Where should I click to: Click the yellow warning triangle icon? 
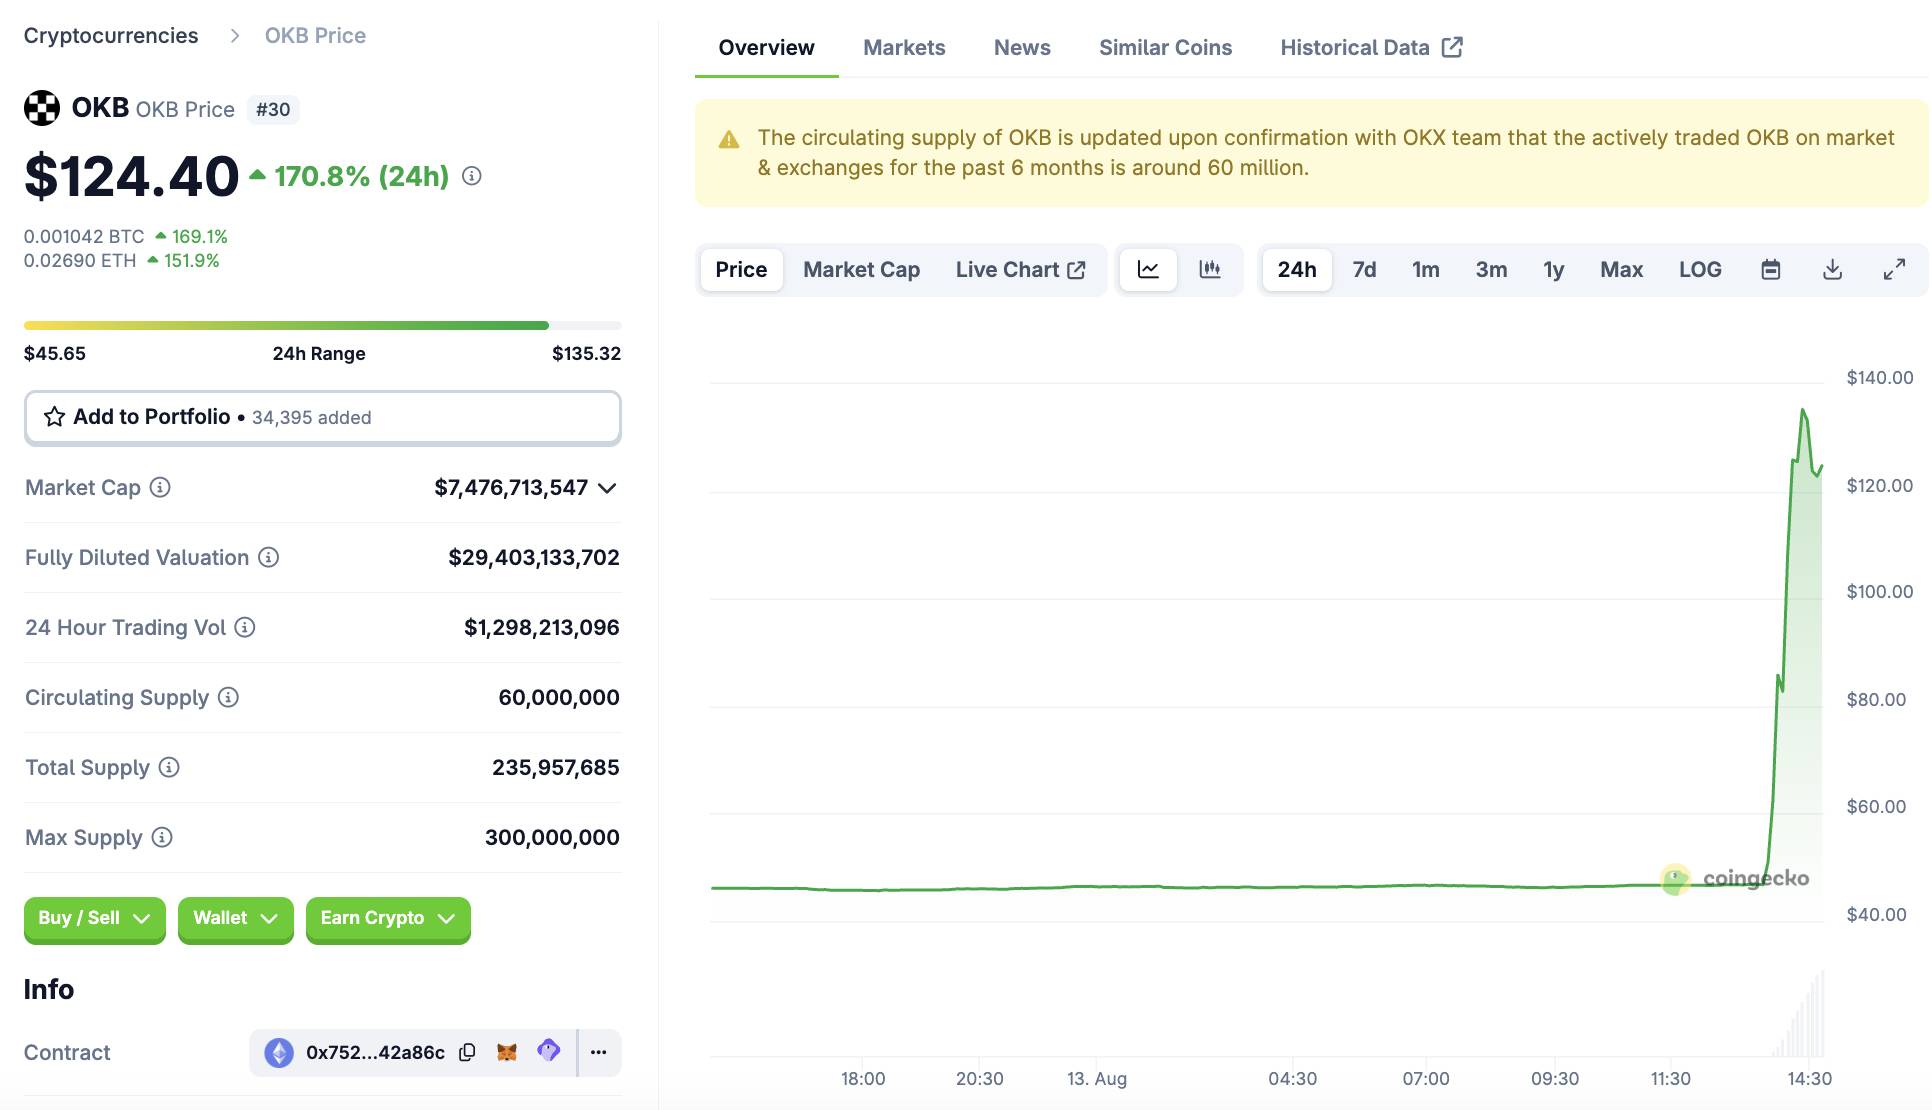pyautogui.click(x=729, y=139)
